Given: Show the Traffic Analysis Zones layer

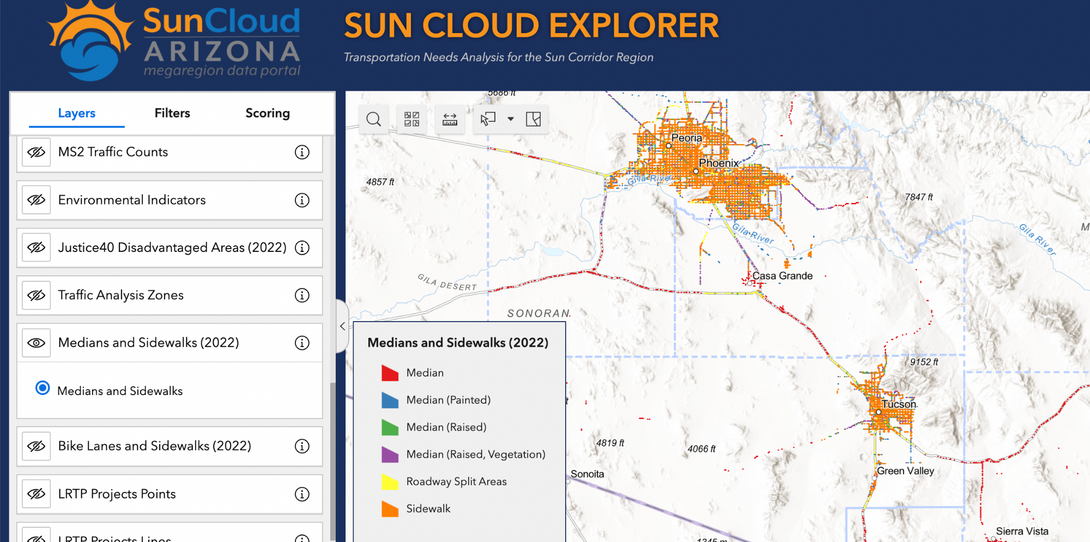Looking at the screenshot, I should tap(36, 295).
